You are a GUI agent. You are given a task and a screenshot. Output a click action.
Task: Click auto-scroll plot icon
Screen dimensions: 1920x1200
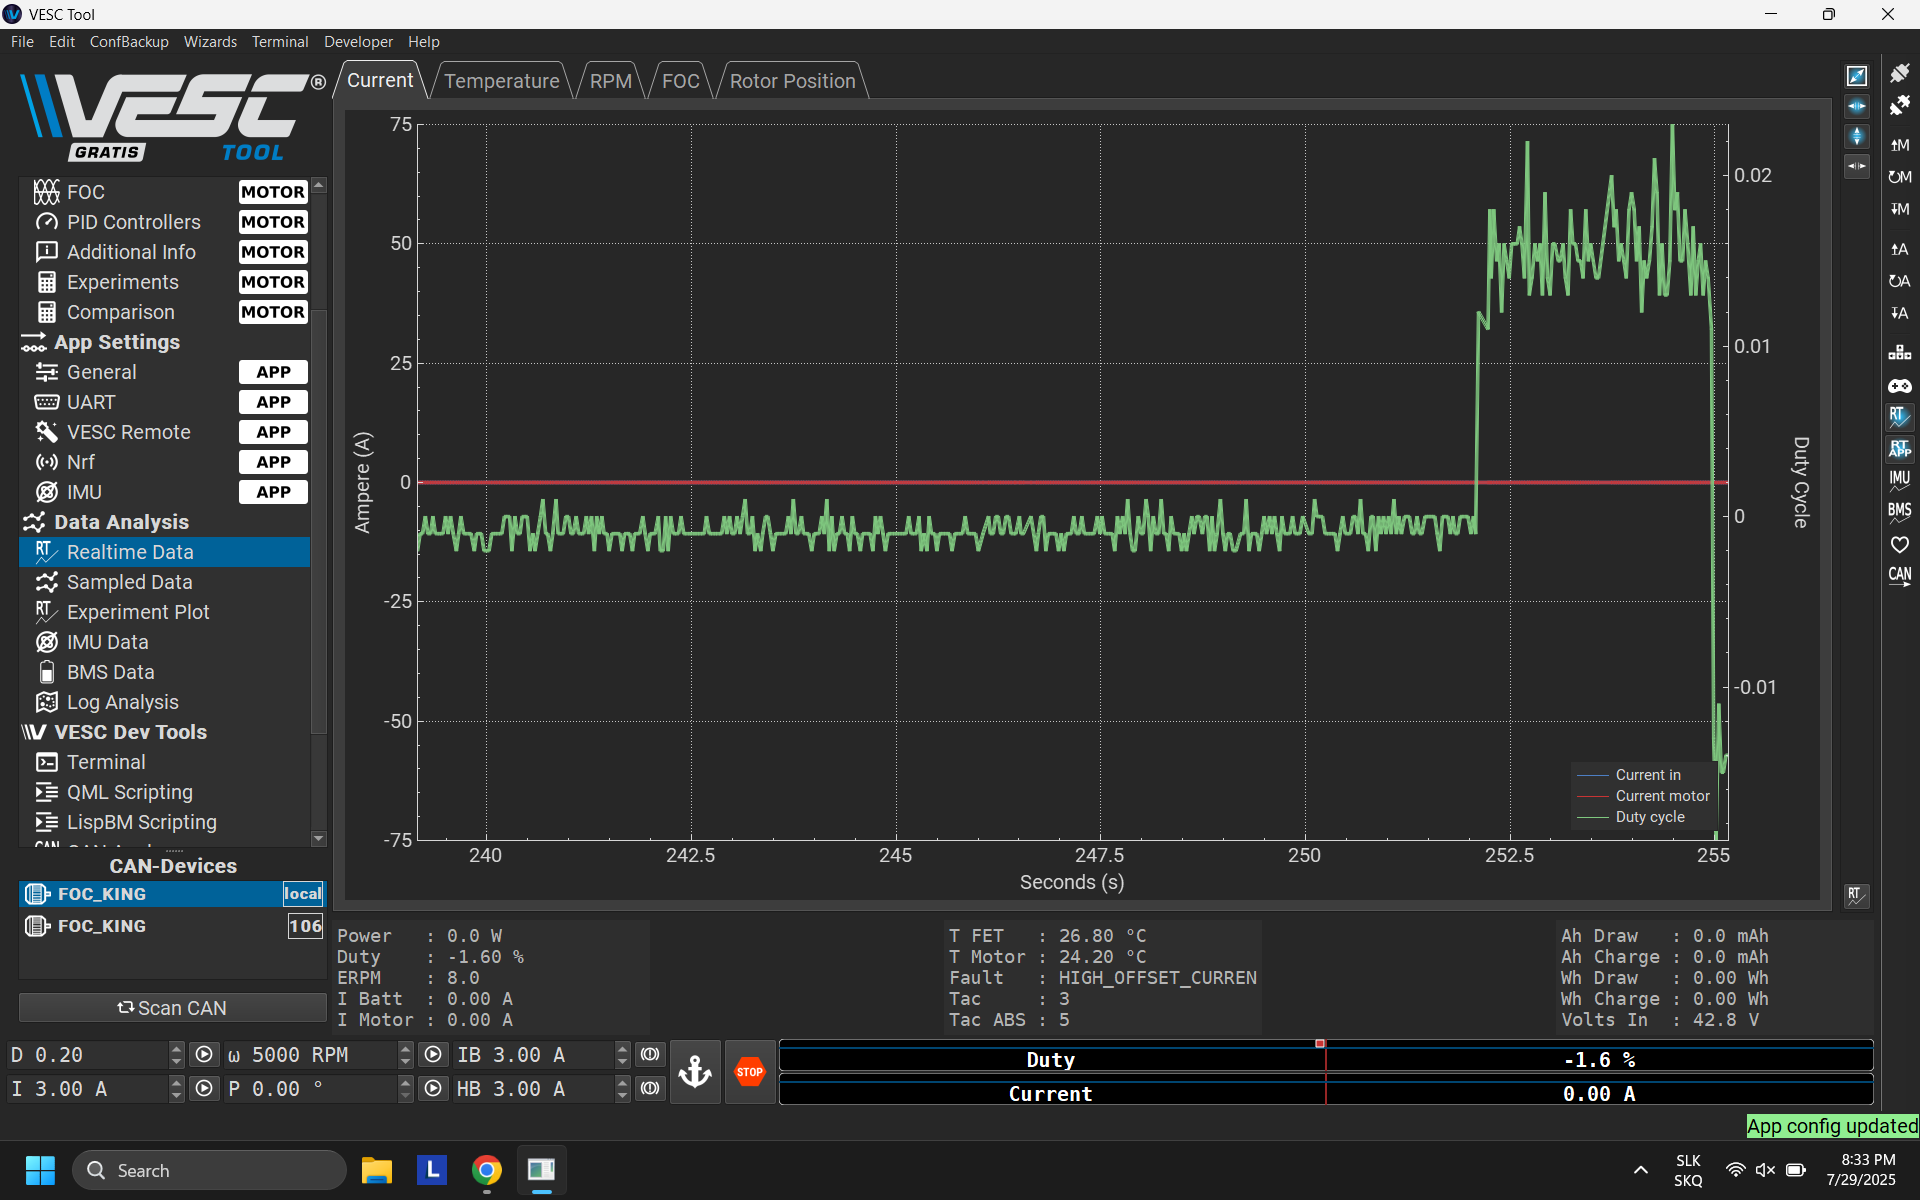pyautogui.click(x=1857, y=166)
